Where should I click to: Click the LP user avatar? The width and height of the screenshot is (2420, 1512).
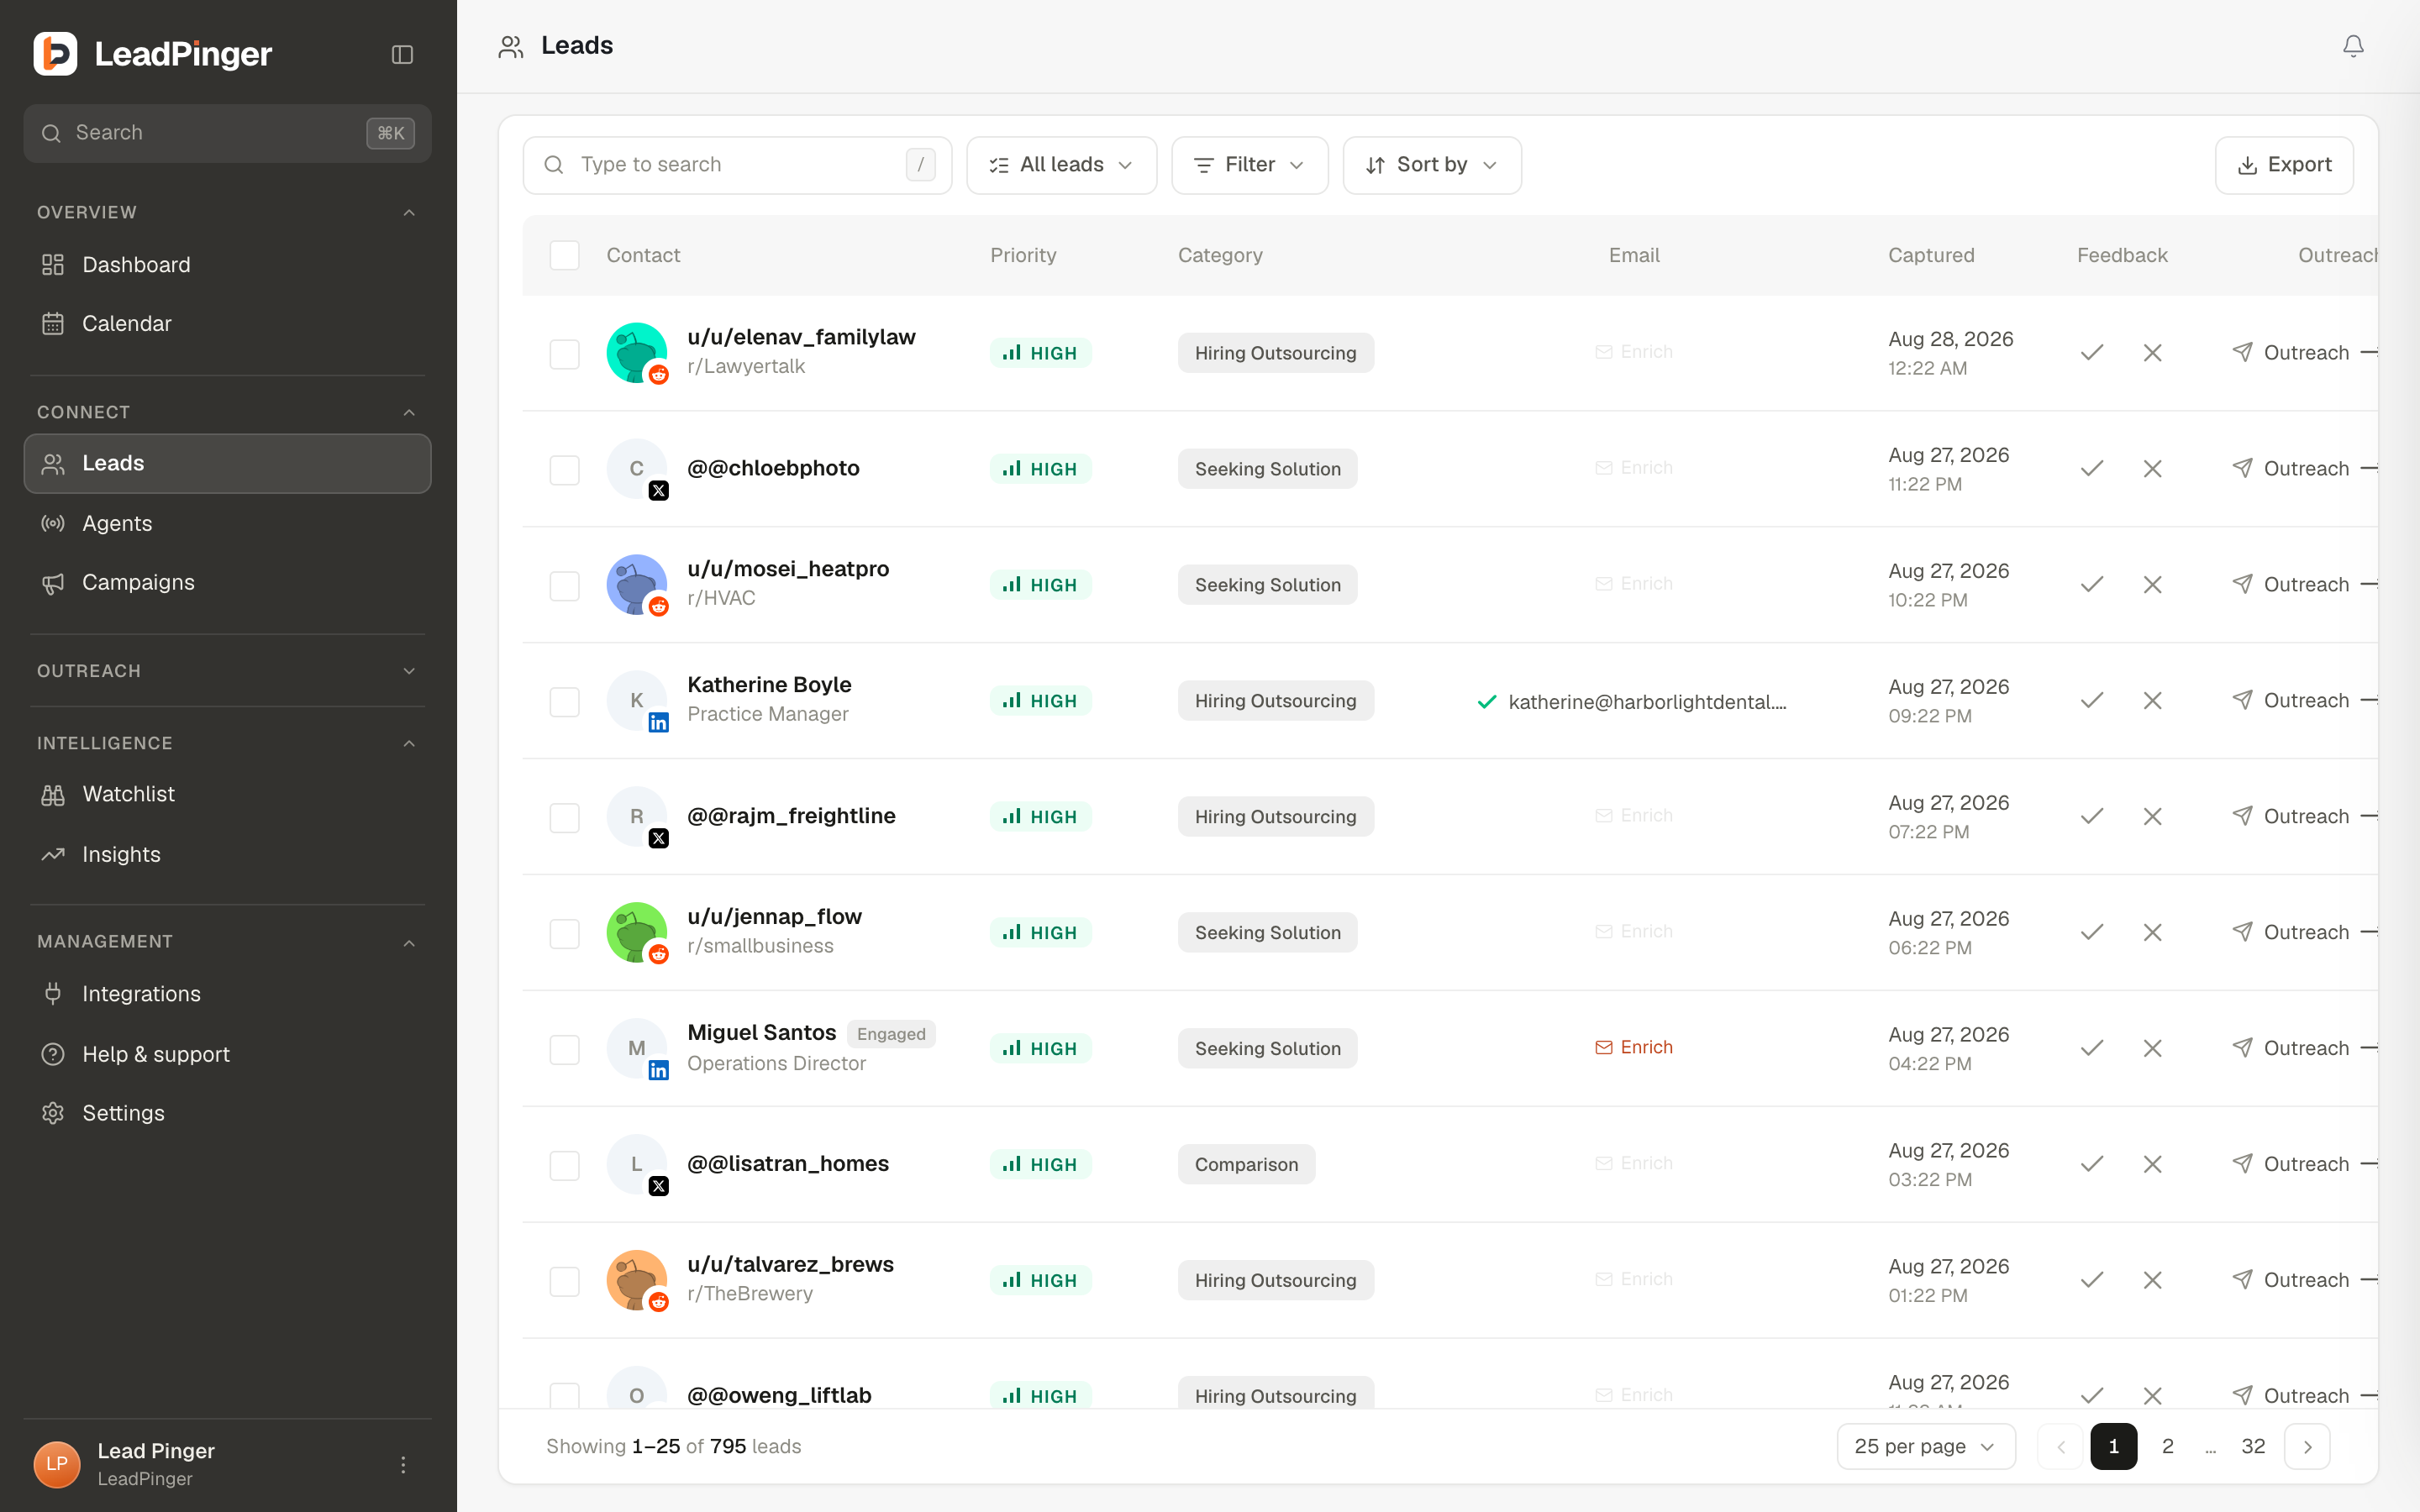pyautogui.click(x=57, y=1465)
